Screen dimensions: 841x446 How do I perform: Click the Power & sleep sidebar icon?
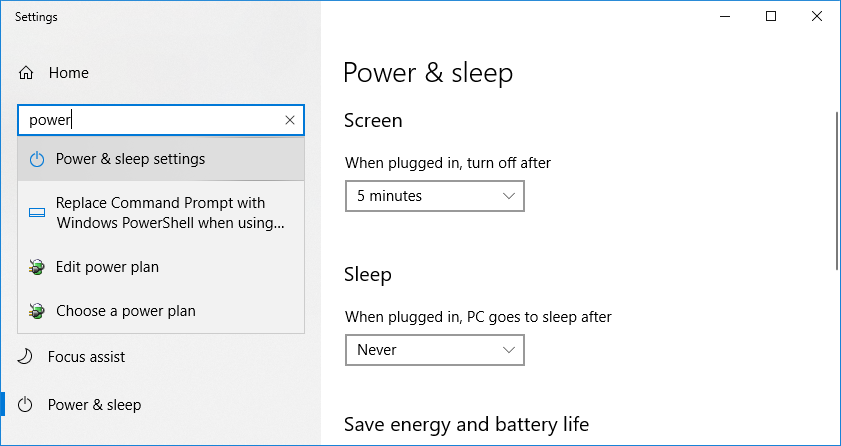[x=27, y=405]
